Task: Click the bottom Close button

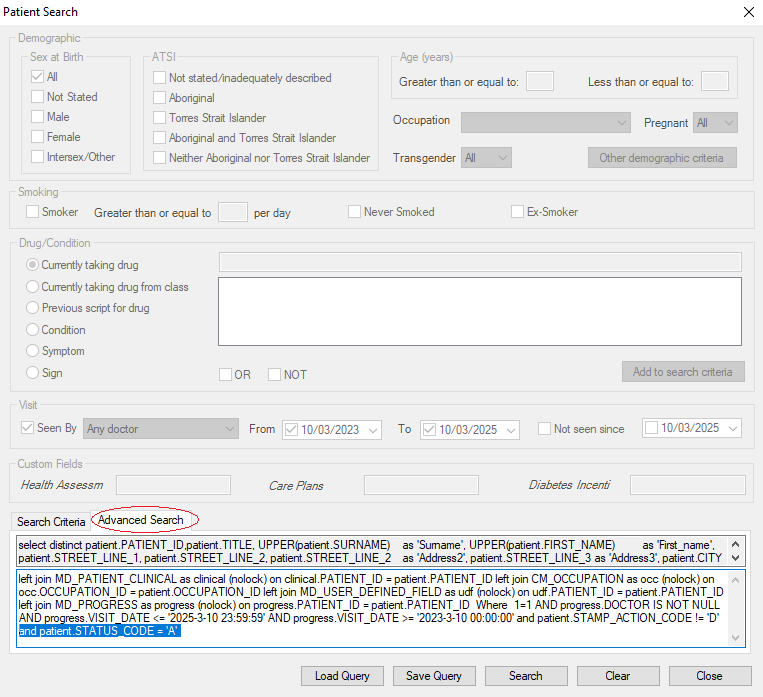Action: [x=709, y=676]
